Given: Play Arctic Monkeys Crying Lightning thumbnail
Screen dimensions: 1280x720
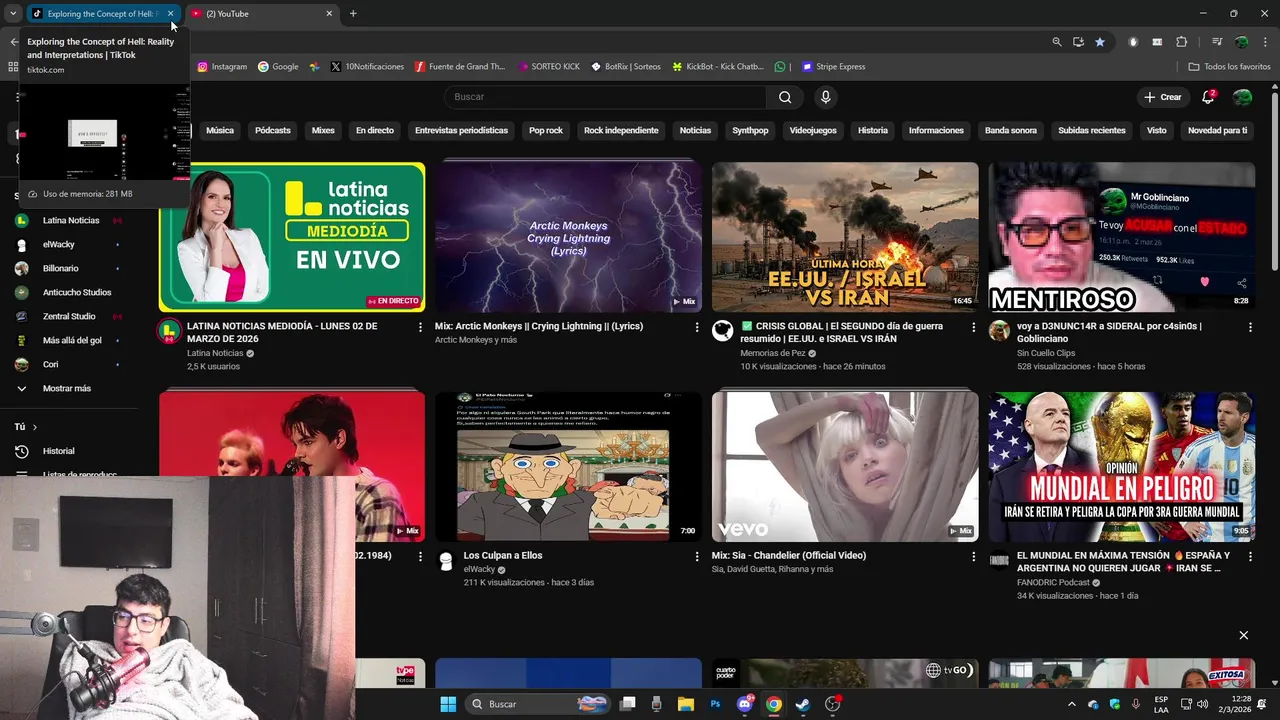Looking at the screenshot, I should 568,237.
